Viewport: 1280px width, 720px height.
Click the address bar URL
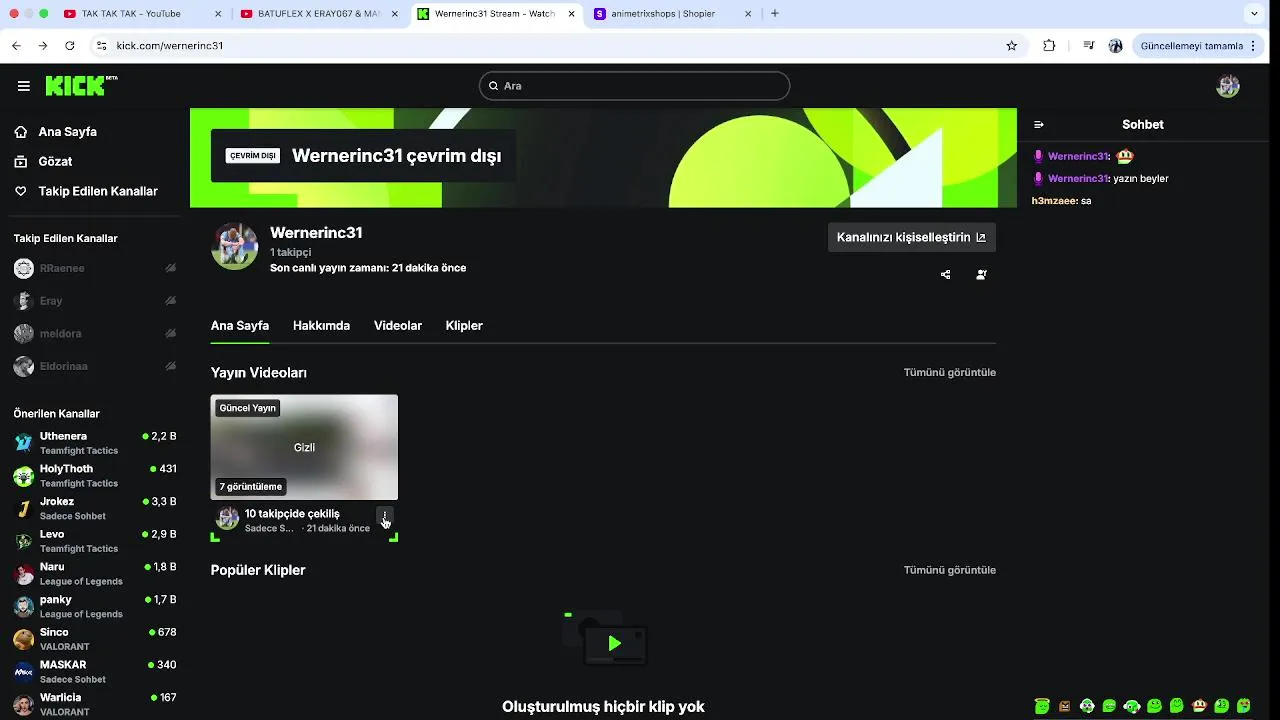point(170,45)
